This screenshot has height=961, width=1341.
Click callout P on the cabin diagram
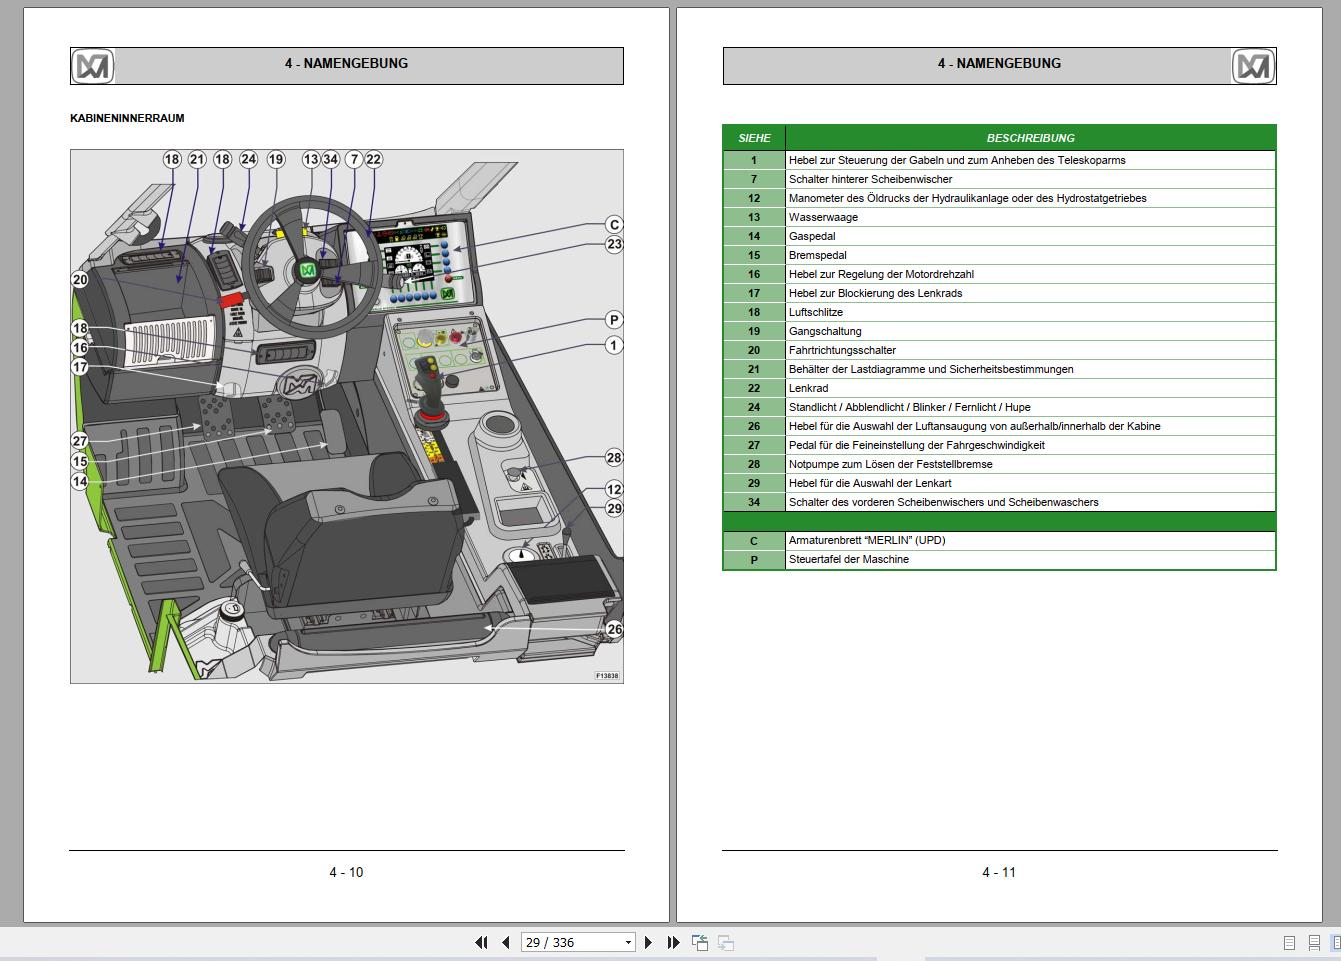[x=614, y=320]
